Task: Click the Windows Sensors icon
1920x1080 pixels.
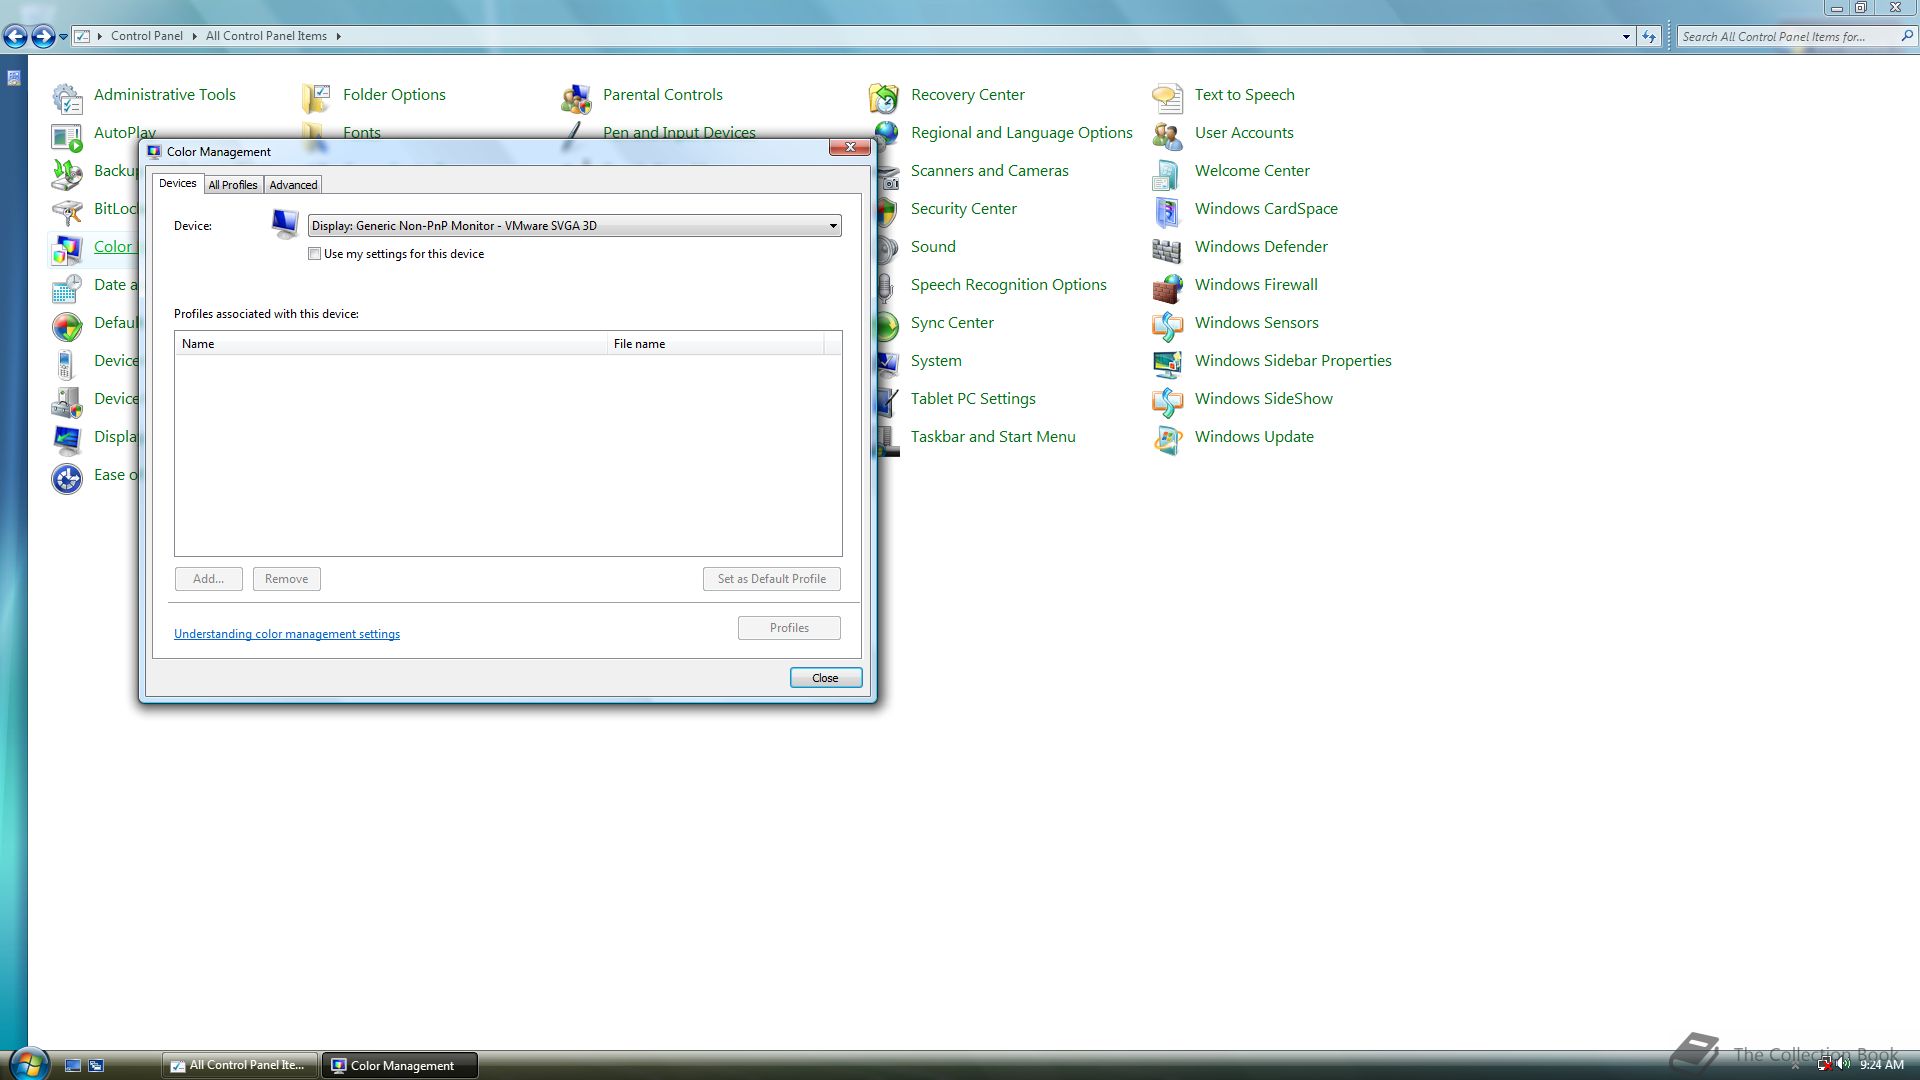Action: [x=1168, y=325]
